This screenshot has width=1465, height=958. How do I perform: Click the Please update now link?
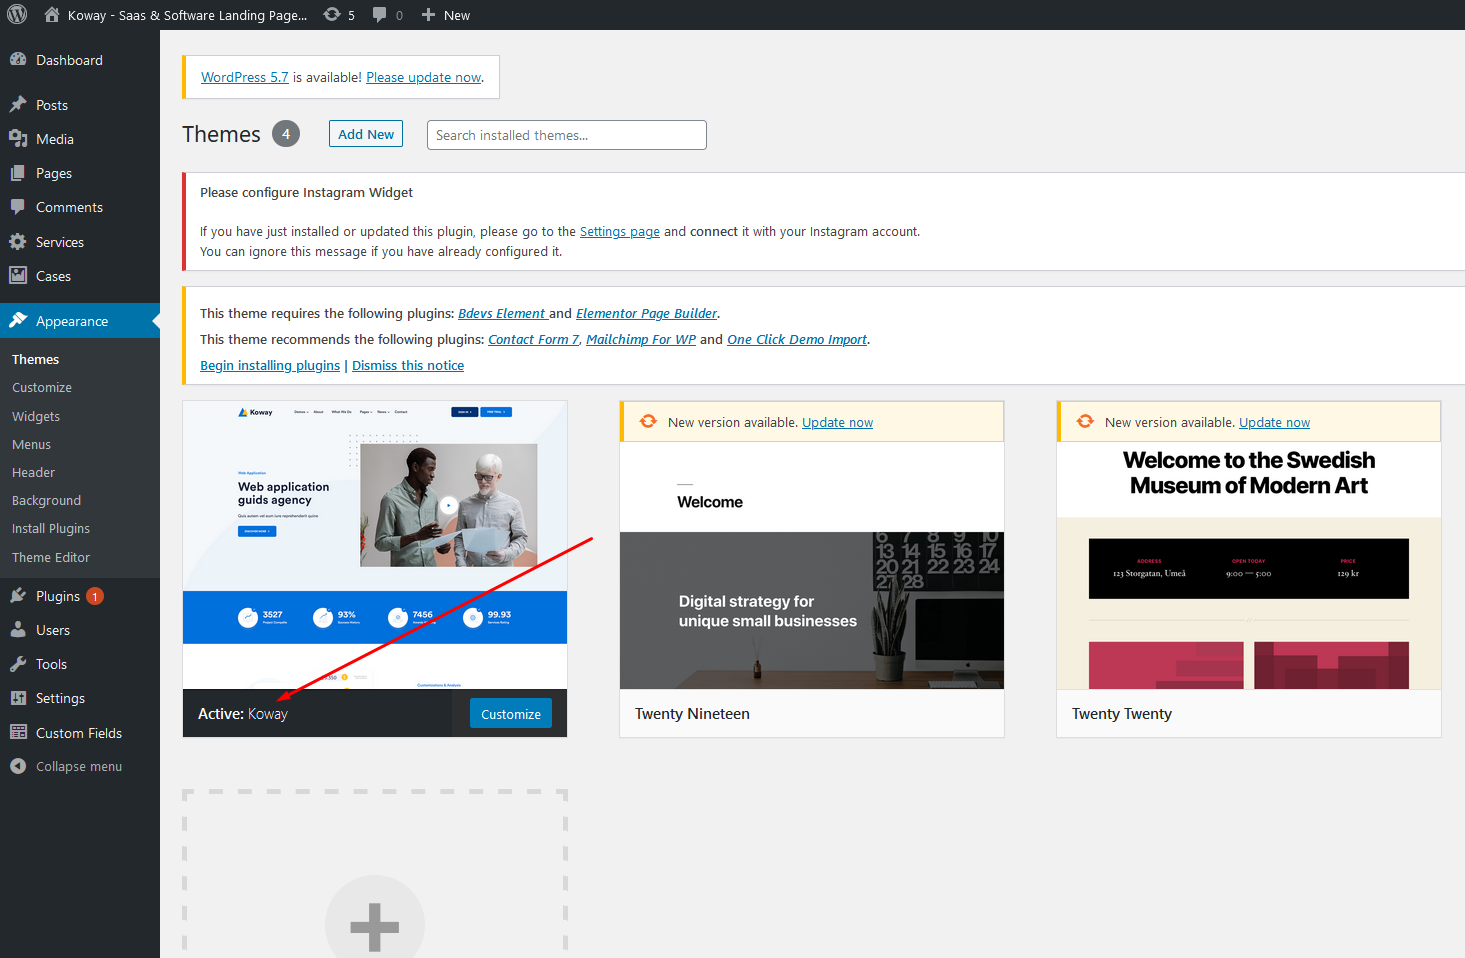coord(424,77)
